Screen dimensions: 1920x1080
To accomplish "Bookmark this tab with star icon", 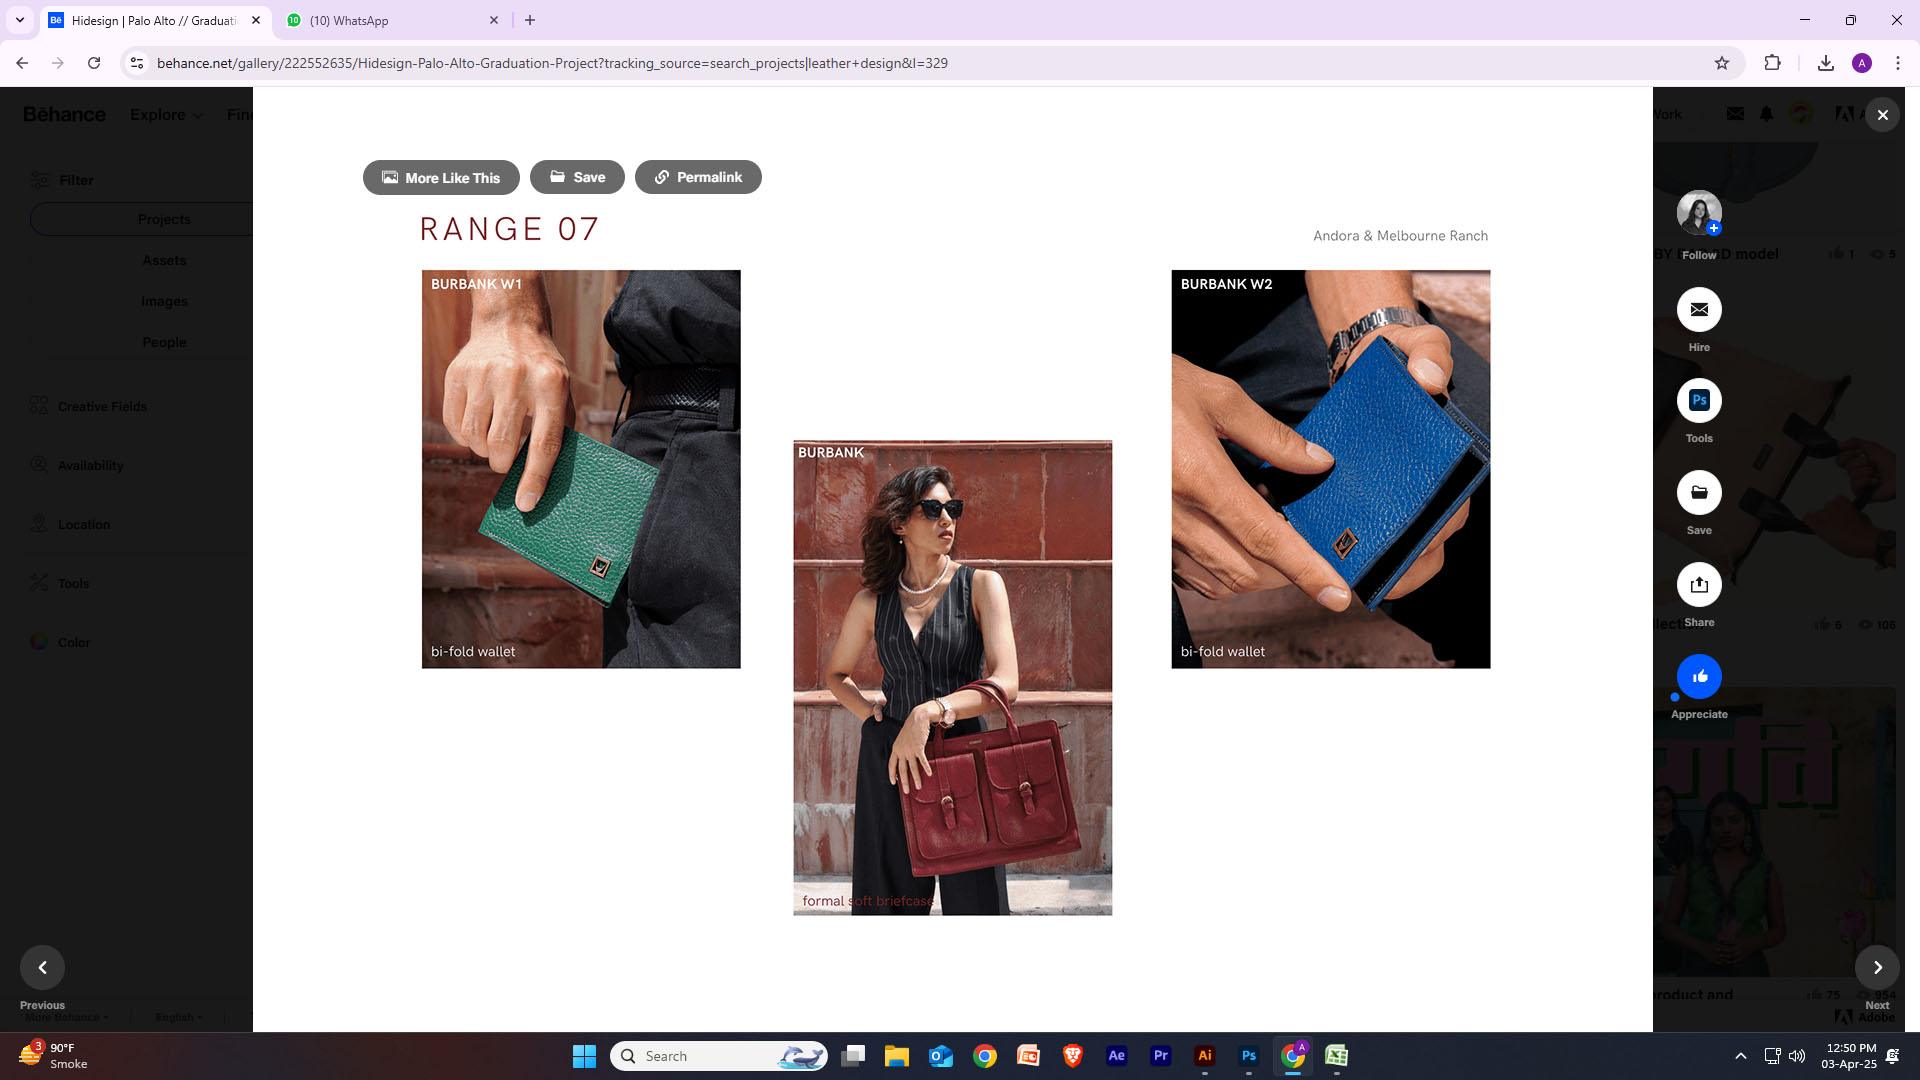I will tap(1722, 63).
